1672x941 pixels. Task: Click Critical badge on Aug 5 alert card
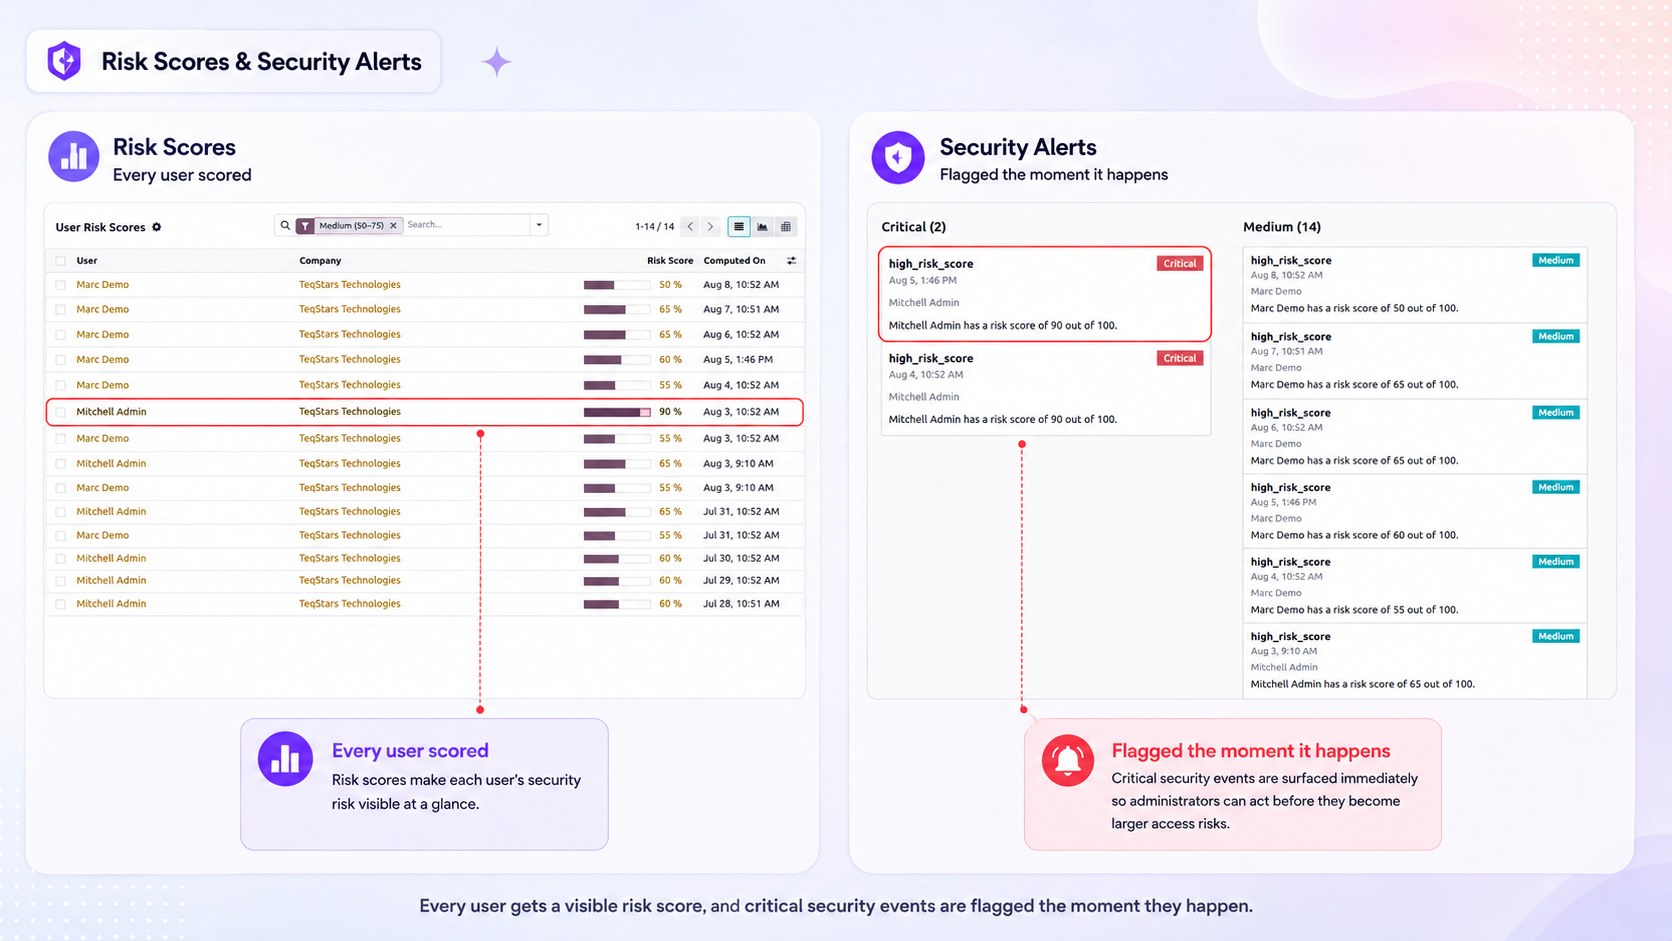coord(1180,264)
